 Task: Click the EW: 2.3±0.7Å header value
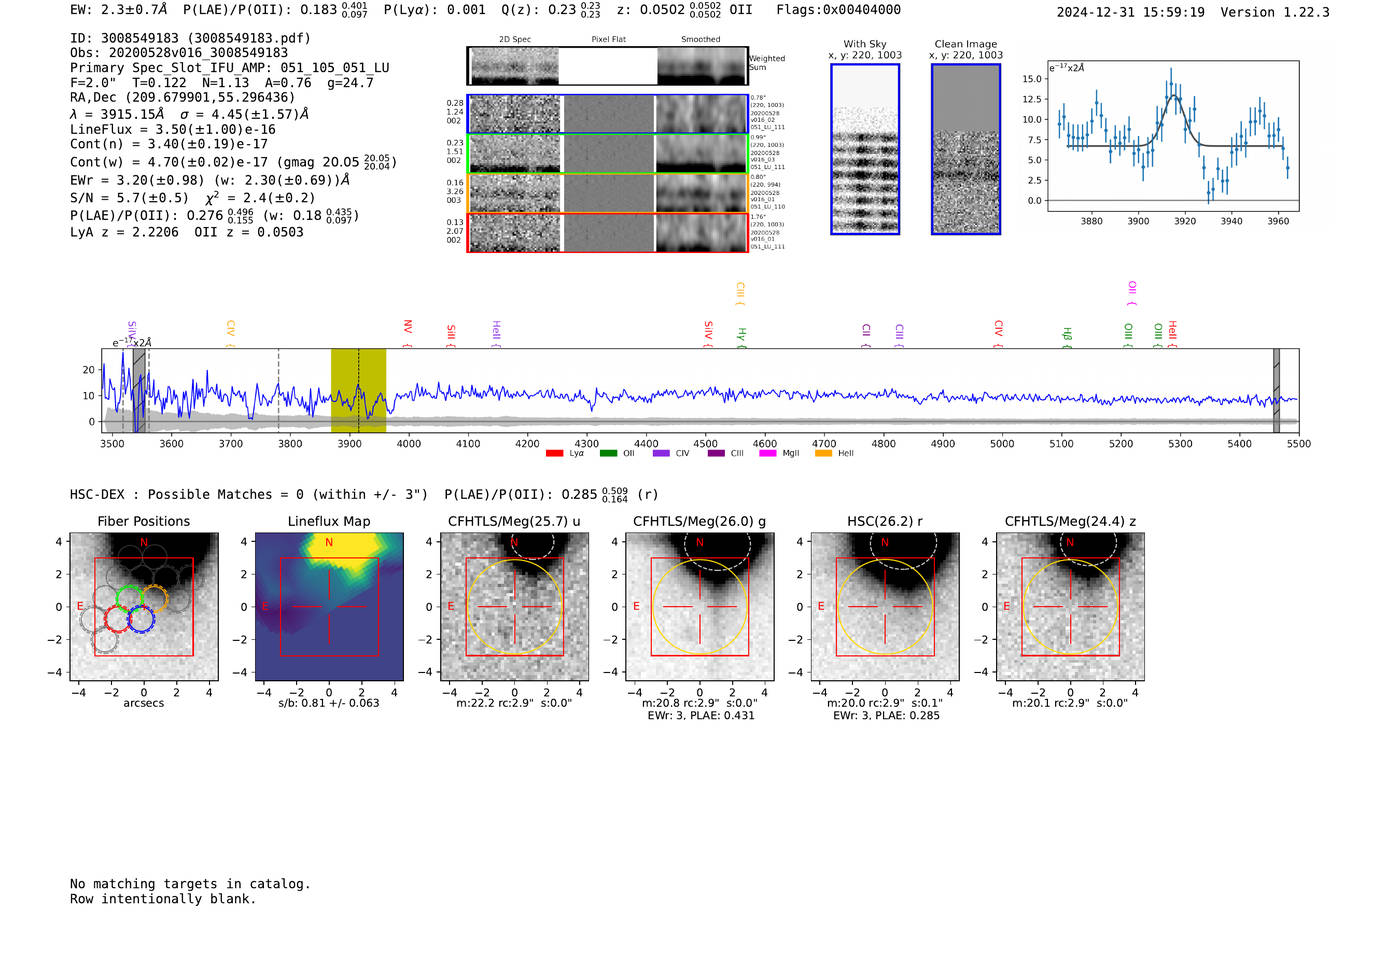[120, 10]
